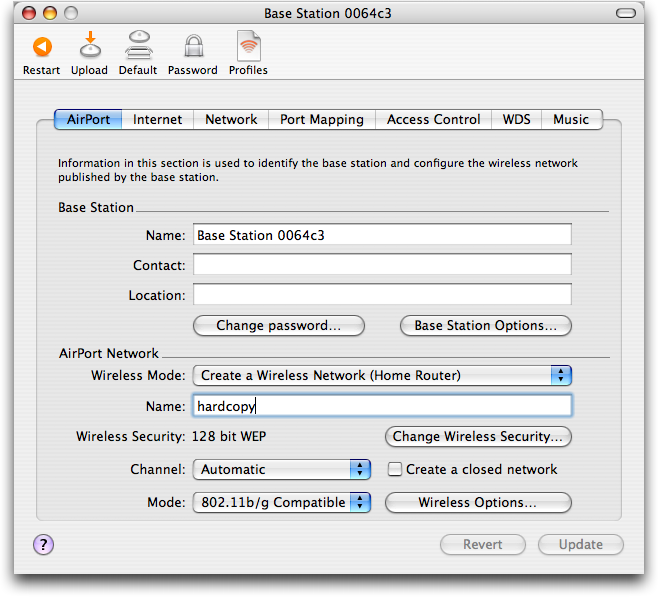The width and height of the screenshot is (658, 597).
Task: Select the WDS tab
Action: coord(516,119)
